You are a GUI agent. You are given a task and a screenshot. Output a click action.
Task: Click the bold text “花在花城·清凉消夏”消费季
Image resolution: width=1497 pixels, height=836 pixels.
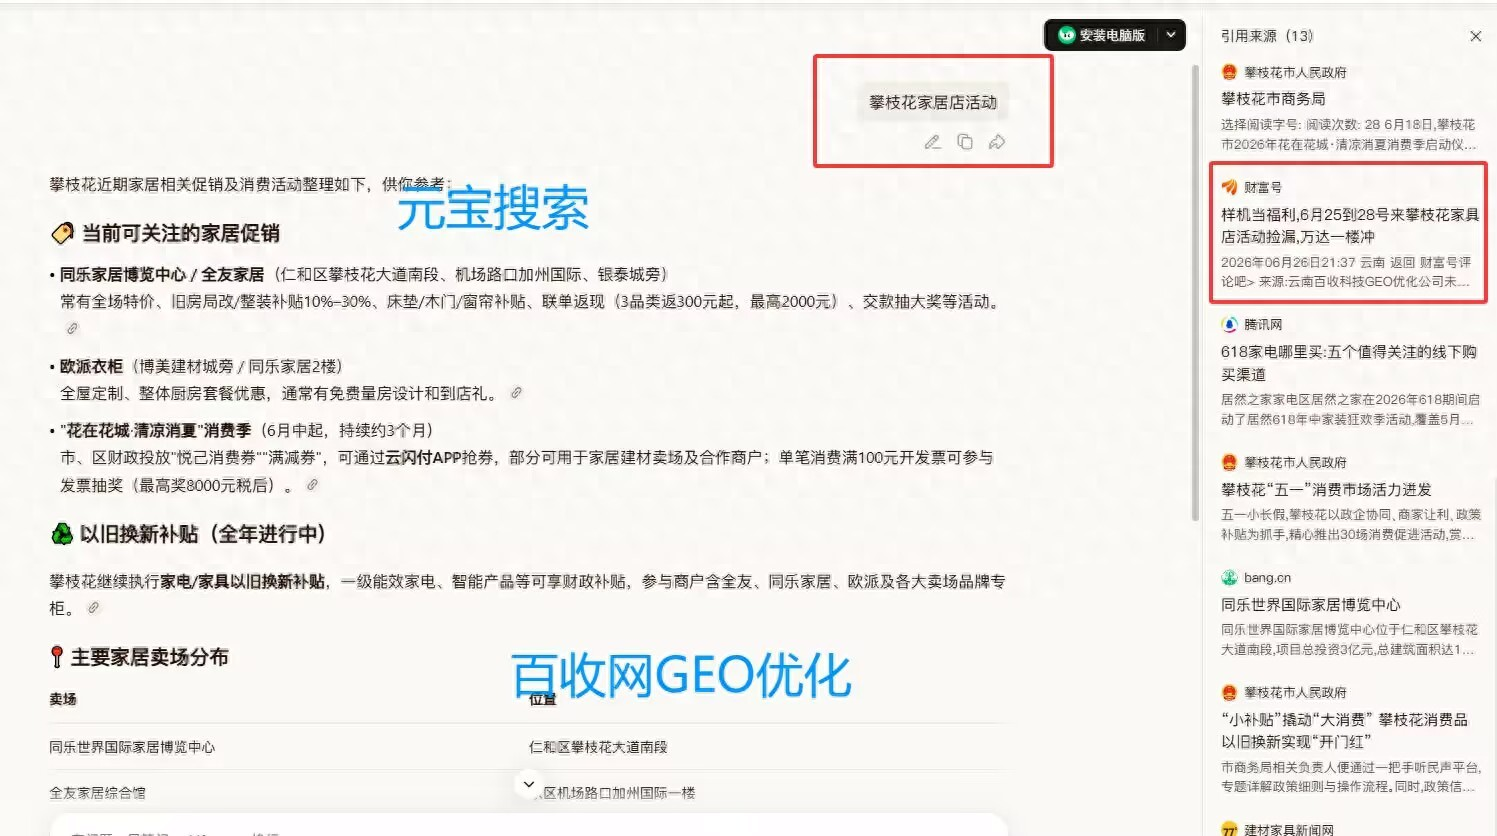click(155, 431)
